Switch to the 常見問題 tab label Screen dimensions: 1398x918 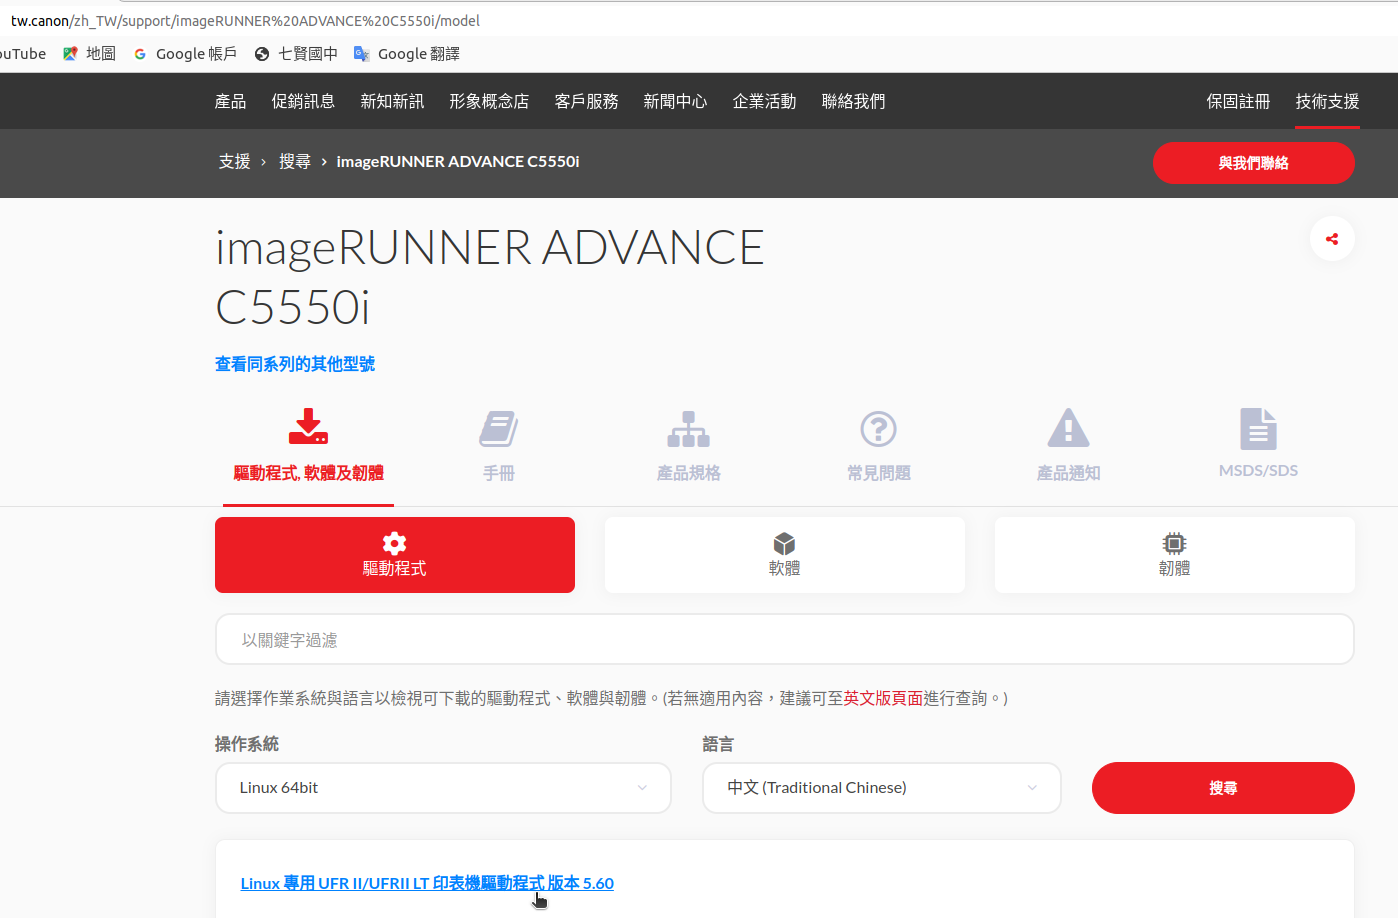point(879,473)
